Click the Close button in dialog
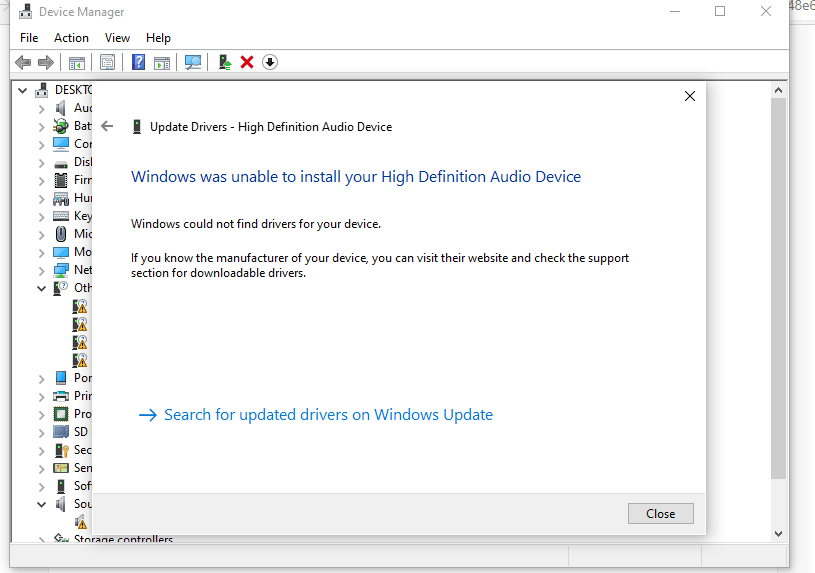 pyautogui.click(x=660, y=513)
